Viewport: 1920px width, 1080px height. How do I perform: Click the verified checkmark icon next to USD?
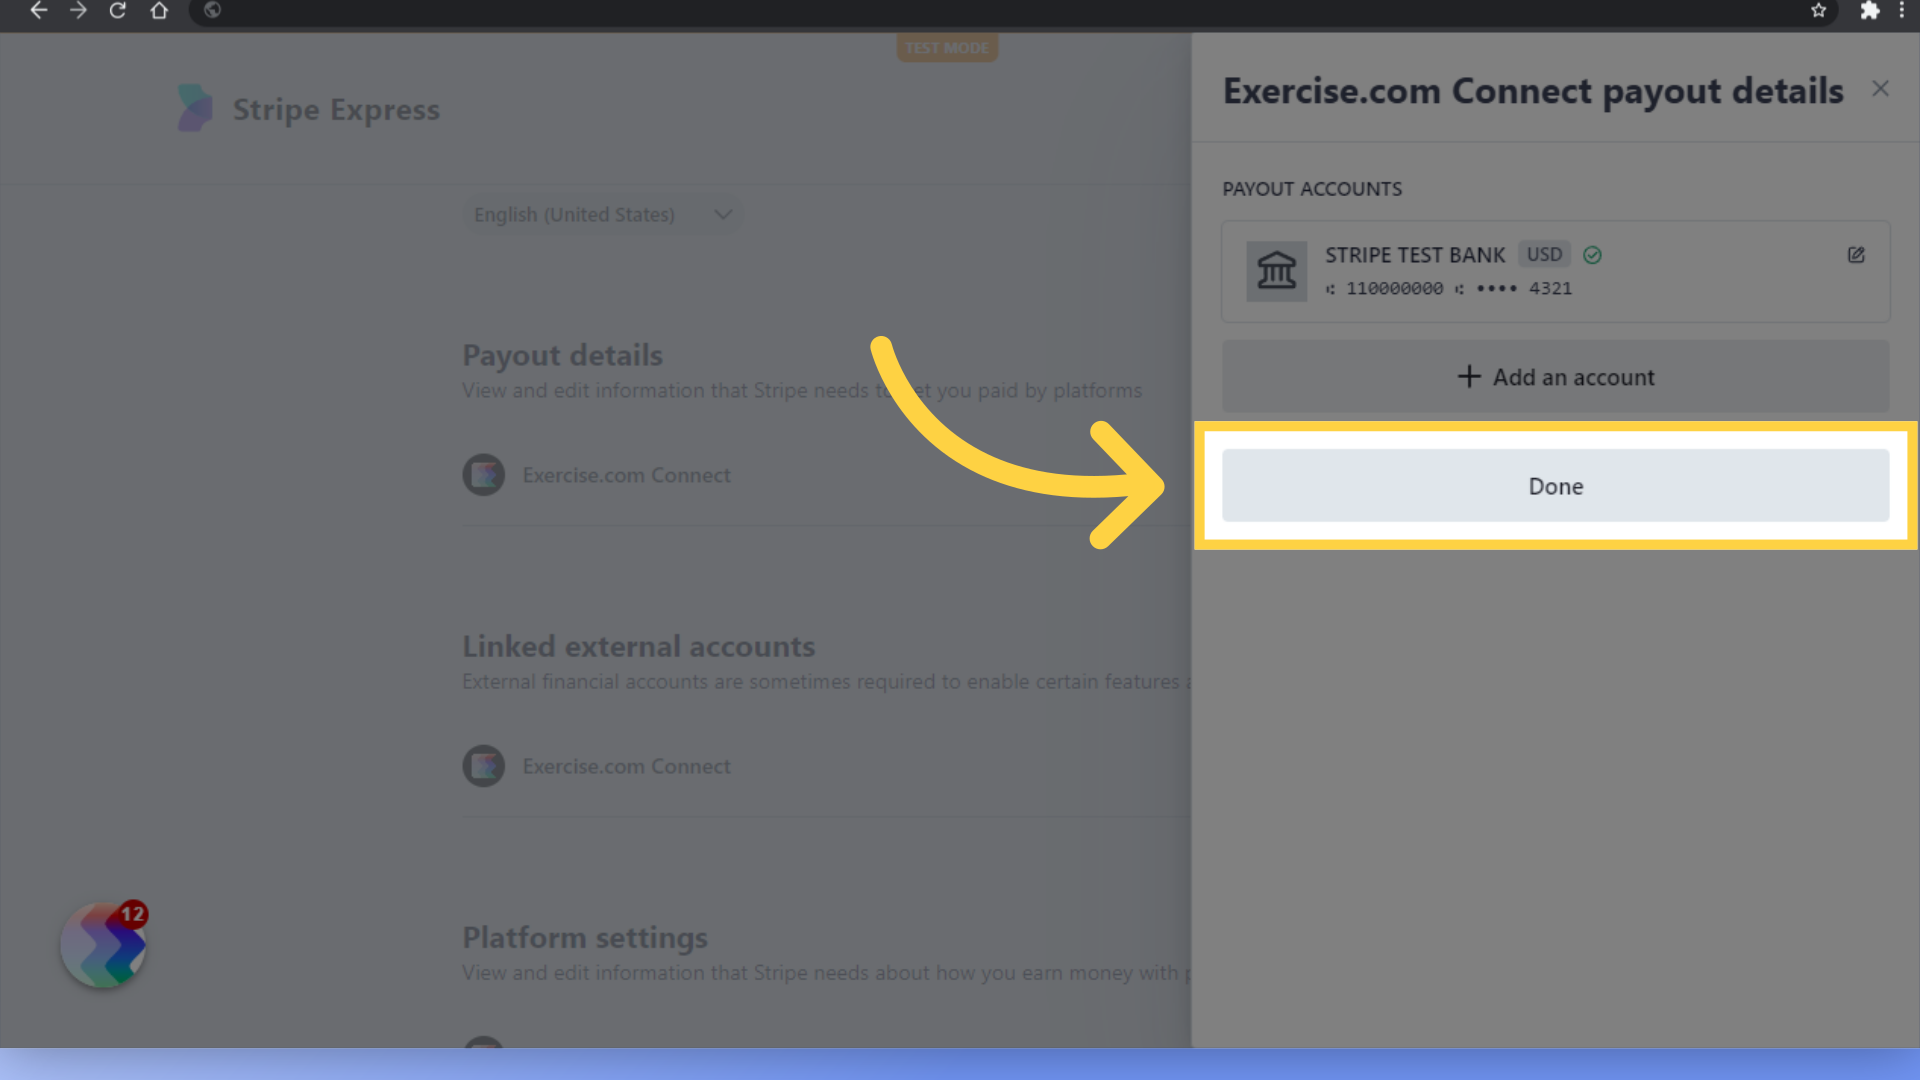point(1592,253)
